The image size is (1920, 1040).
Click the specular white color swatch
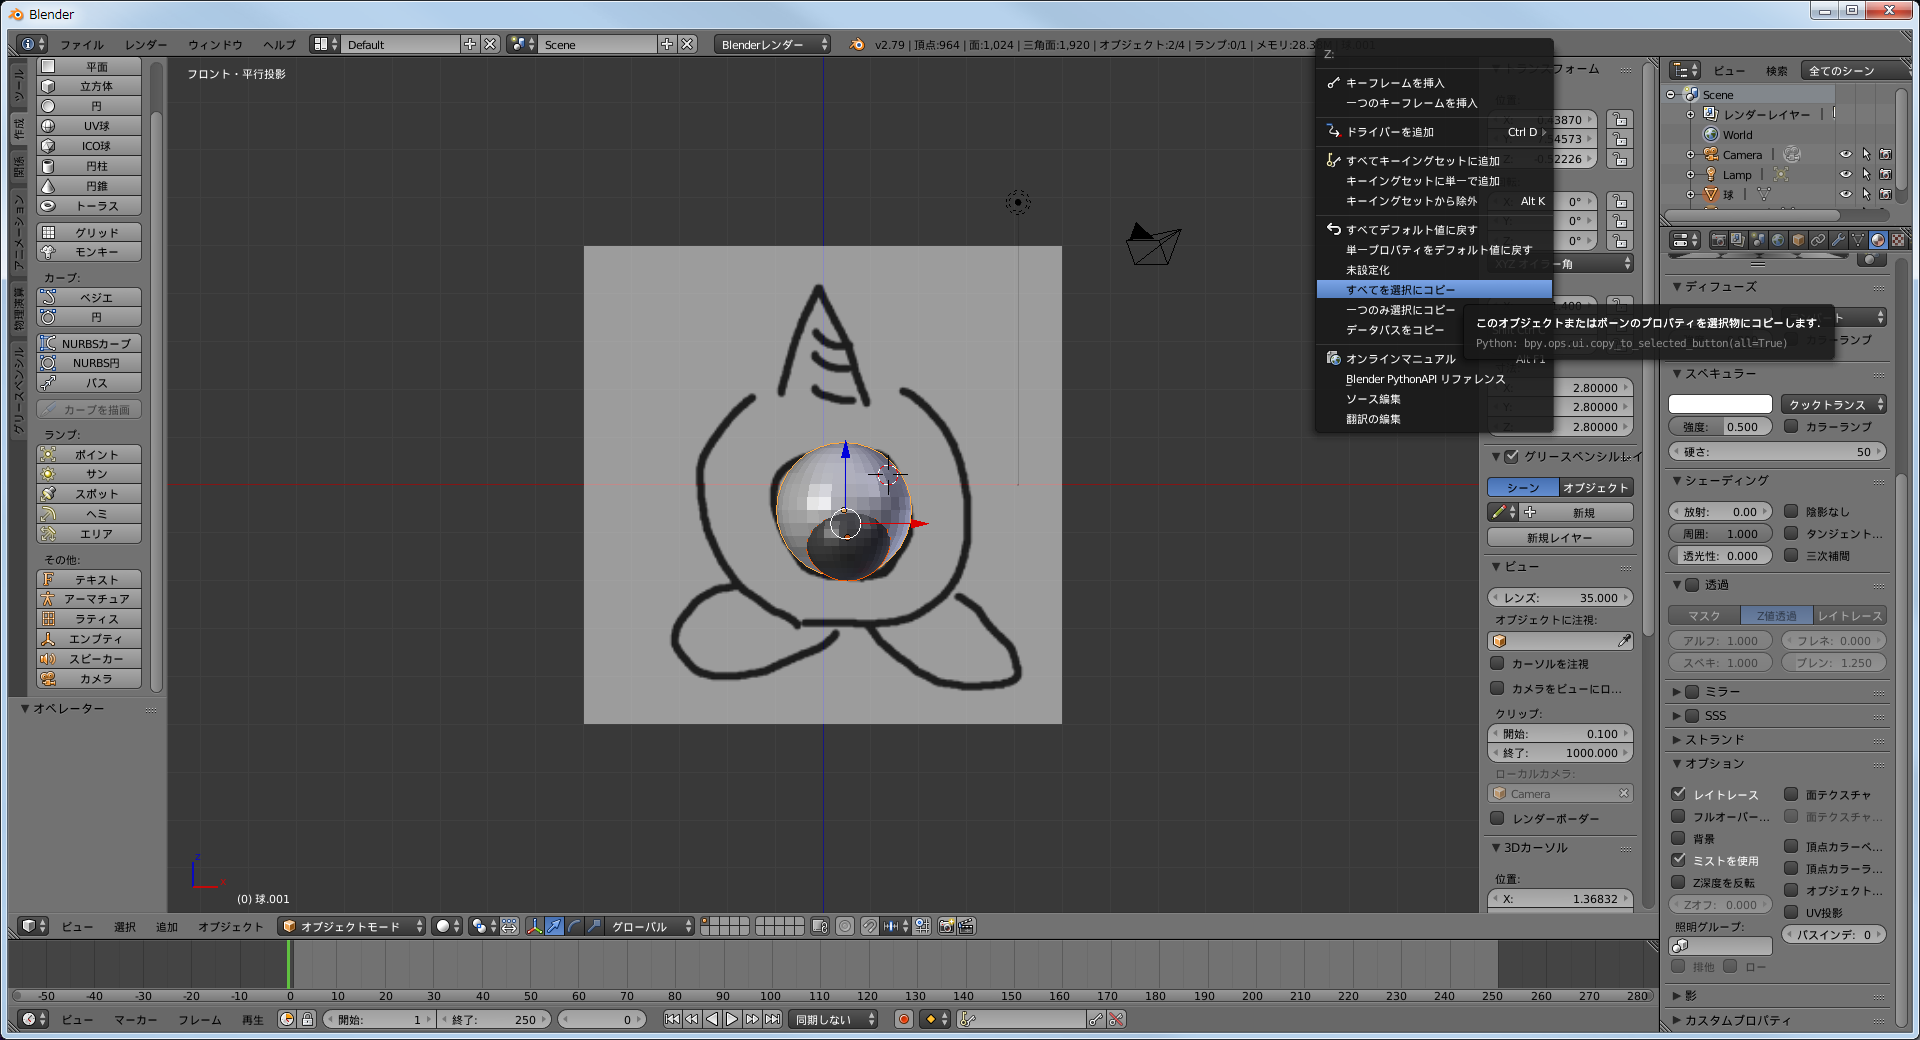pos(1720,404)
